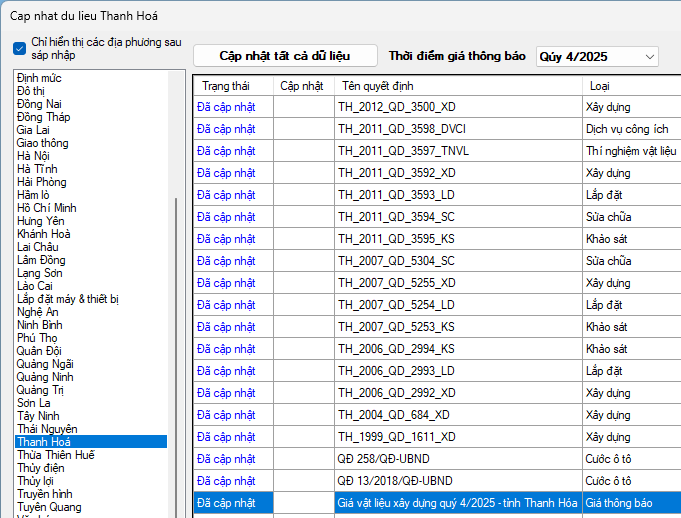Select 'Giao thông' list entry
The image size is (681, 518).
tap(44, 143)
